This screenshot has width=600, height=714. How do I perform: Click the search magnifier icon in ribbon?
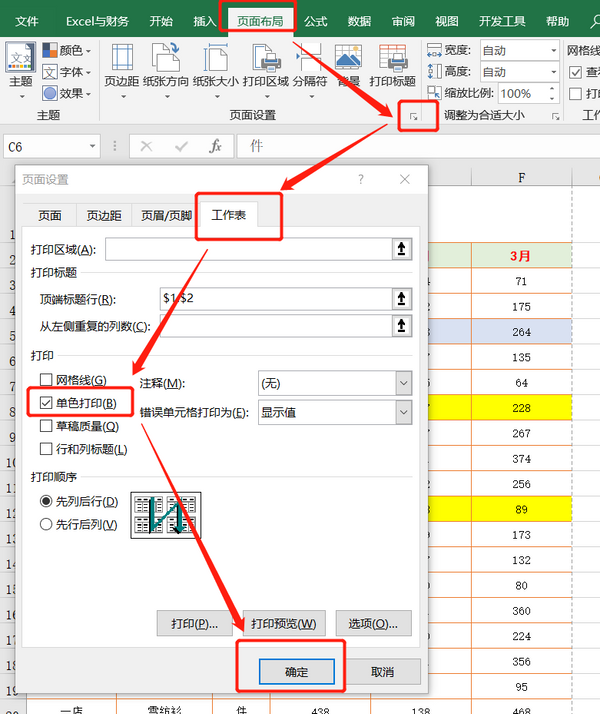coord(595,21)
